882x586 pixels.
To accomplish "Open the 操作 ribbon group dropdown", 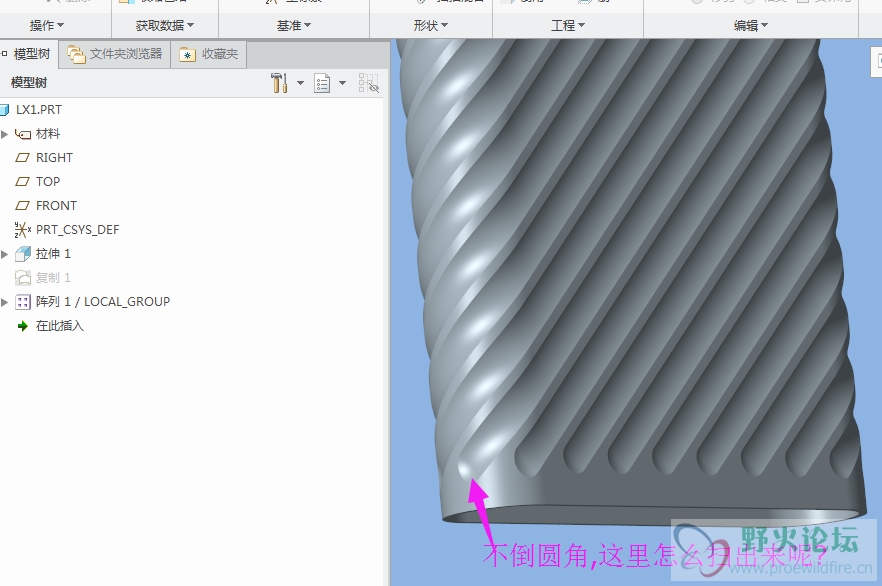I will point(47,25).
